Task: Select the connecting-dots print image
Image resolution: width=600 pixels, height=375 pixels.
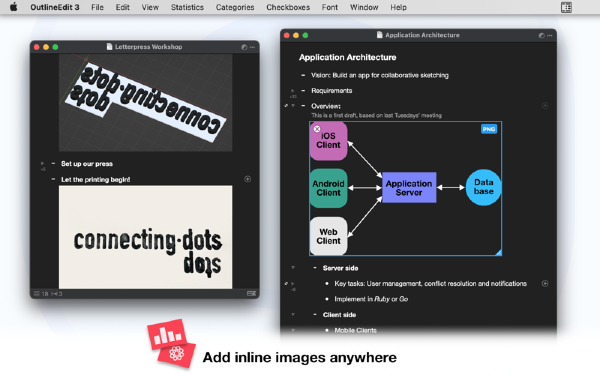Action: (x=145, y=237)
